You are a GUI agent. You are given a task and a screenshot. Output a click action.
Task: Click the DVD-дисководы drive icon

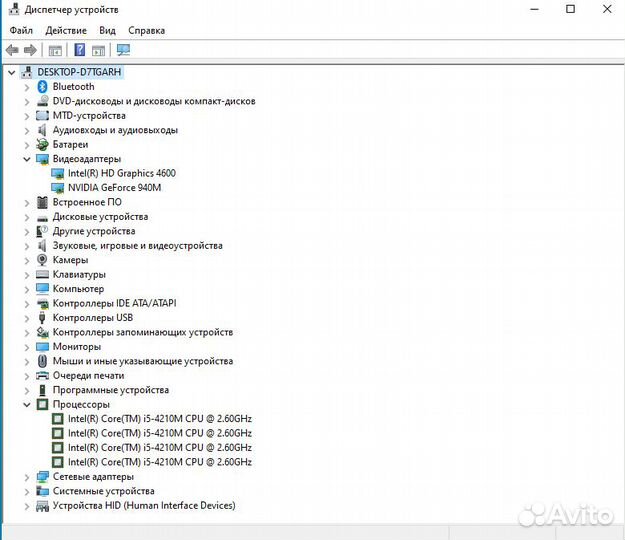(x=42, y=101)
